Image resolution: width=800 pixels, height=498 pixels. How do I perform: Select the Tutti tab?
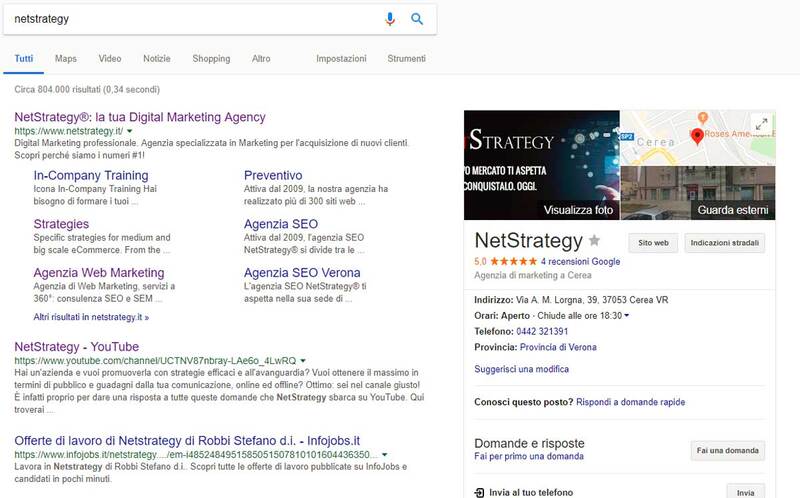point(23,58)
